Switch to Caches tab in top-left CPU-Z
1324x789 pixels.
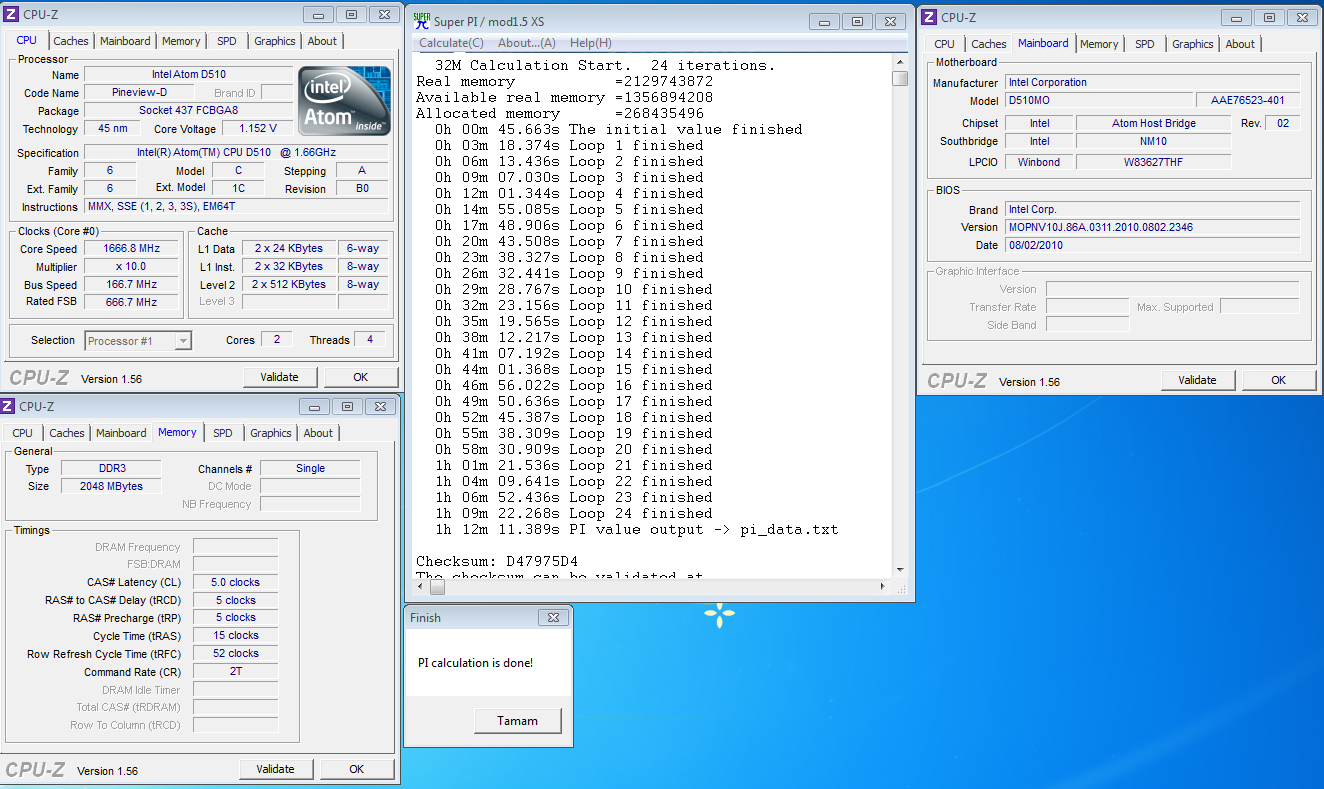point(71,41)
